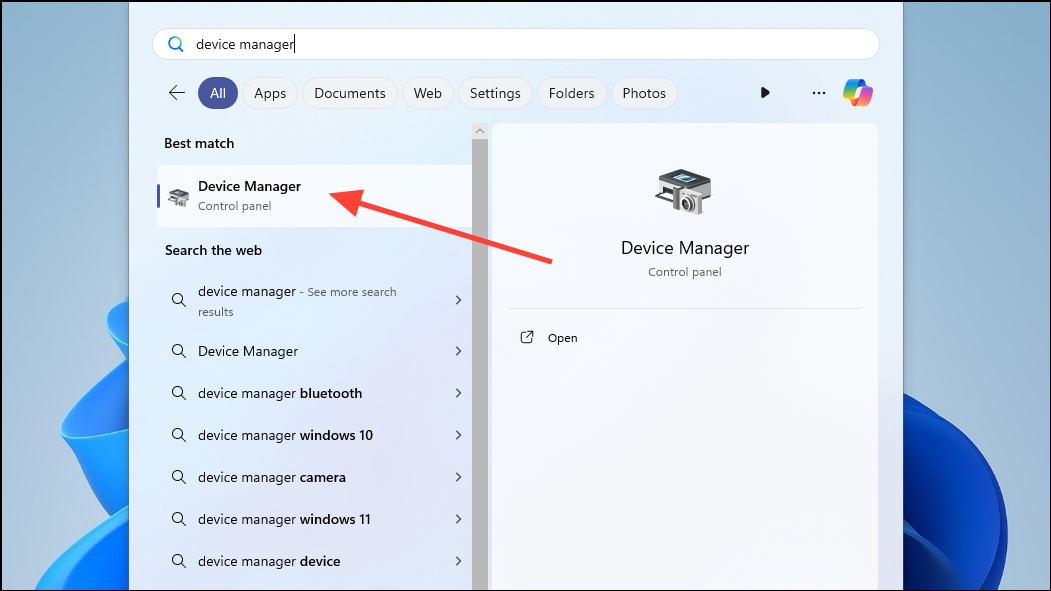Select 'device manager windows 10' web suggestion
The height and width of the screenshot is (591, 1051).
(x=314, y=436)
